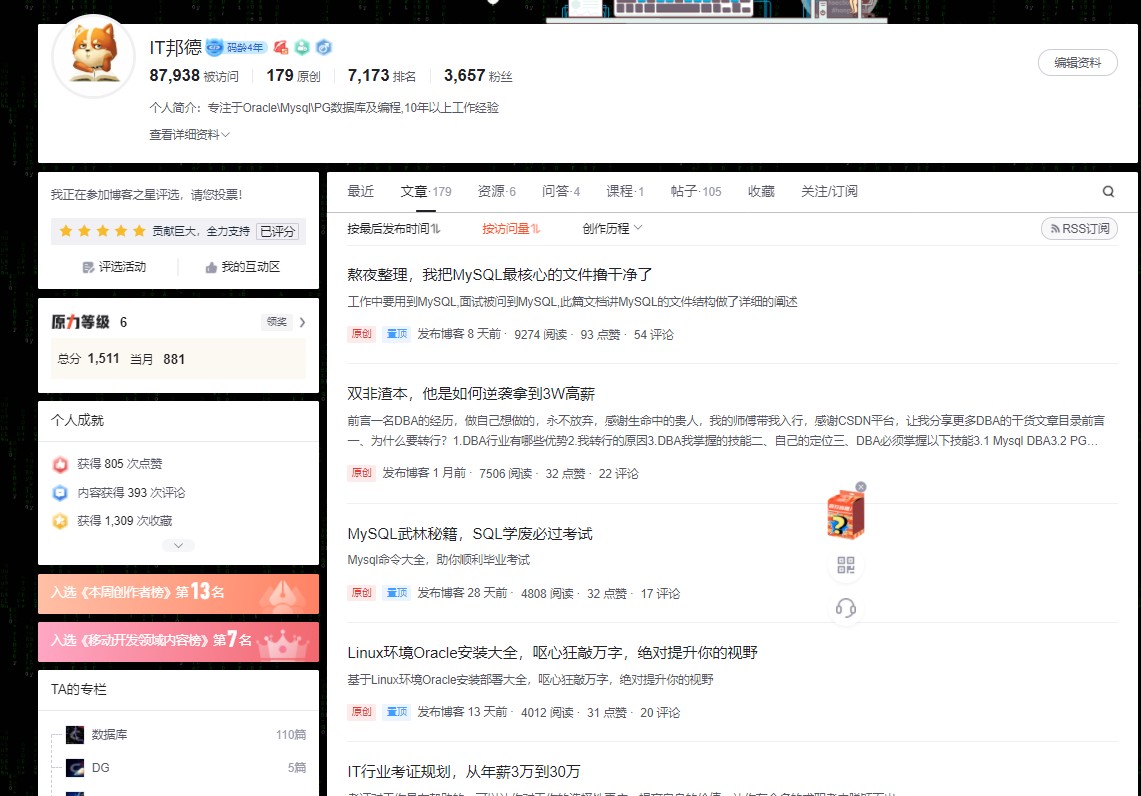The width and height of the screenshot is (1141, 796).
Task: Switch to the 资源 6 tab
Action: [496, 191]
